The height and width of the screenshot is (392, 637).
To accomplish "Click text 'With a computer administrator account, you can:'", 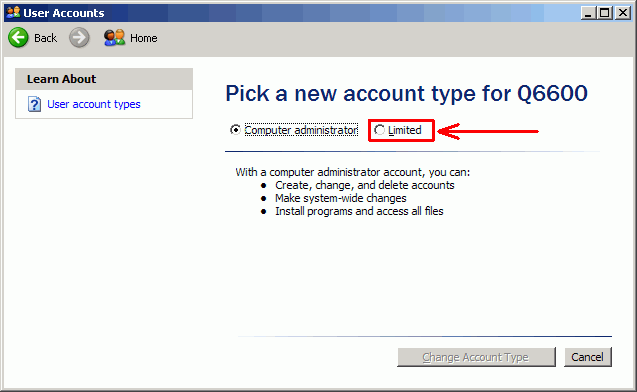I will pyautogui.click(x=353, y=172).
